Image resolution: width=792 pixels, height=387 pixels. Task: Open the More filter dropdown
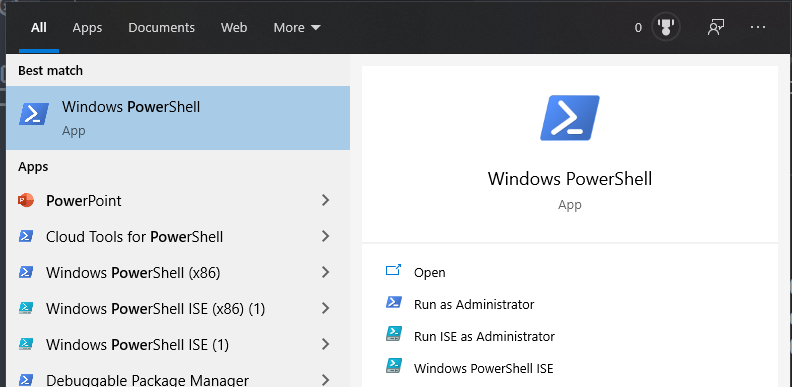(x=297, y=27)
